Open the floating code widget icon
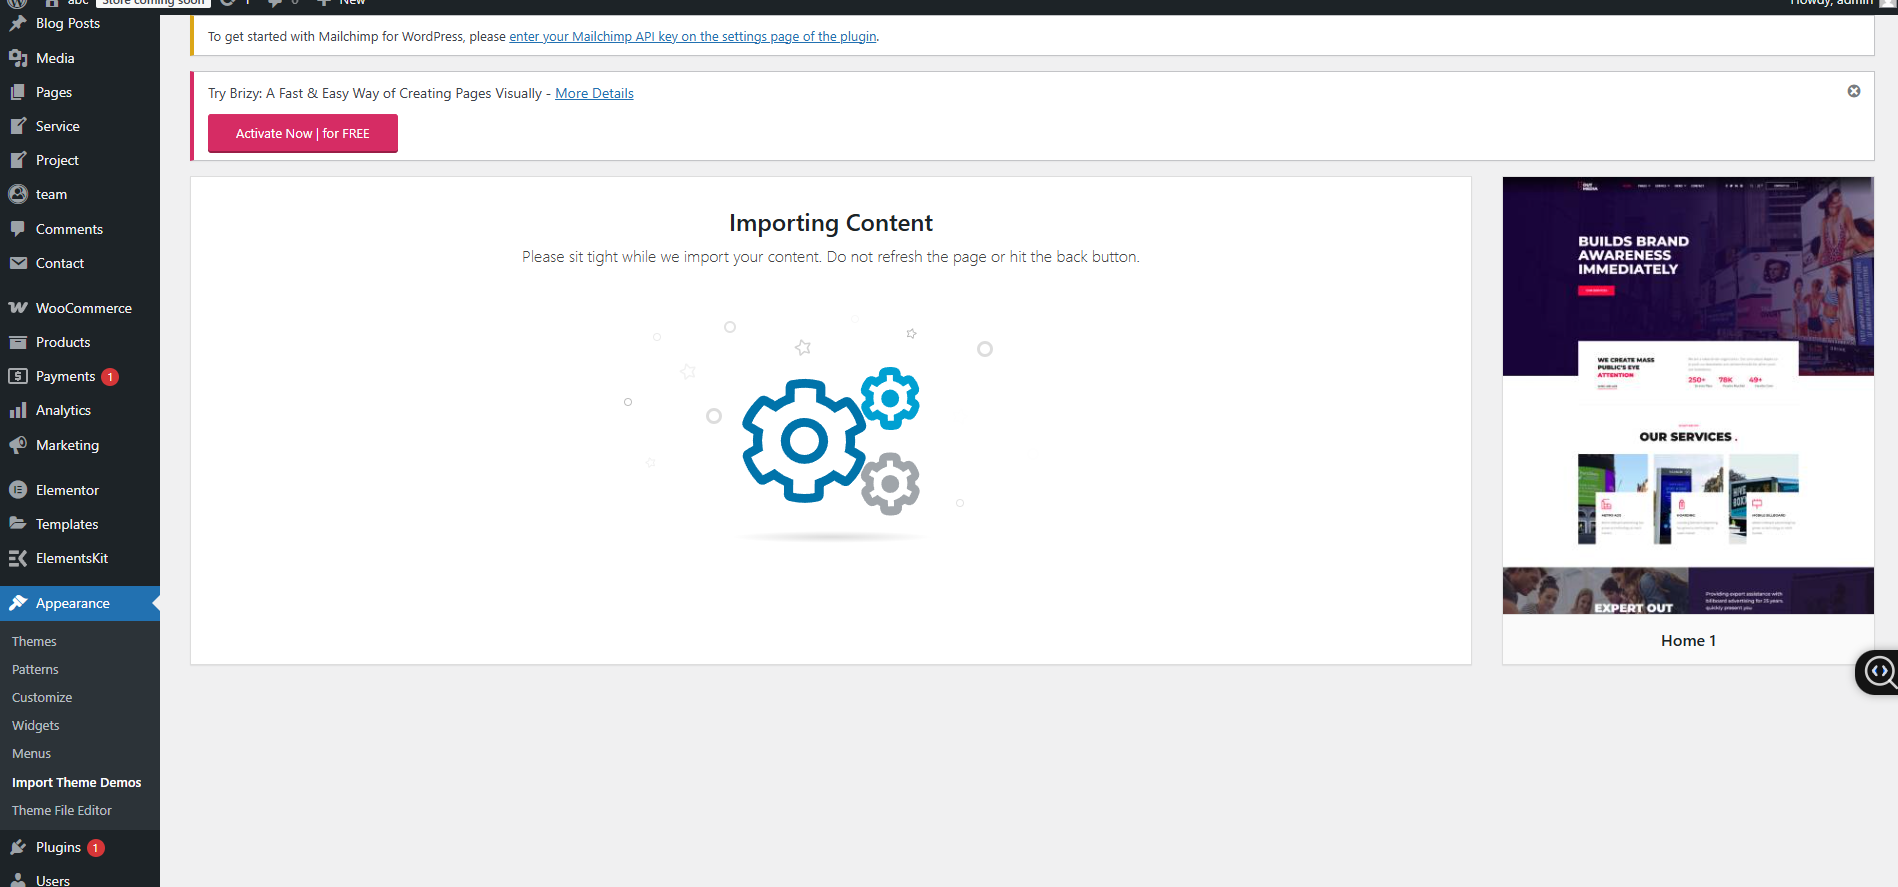1898x887 pixels. click(1878, 671)
